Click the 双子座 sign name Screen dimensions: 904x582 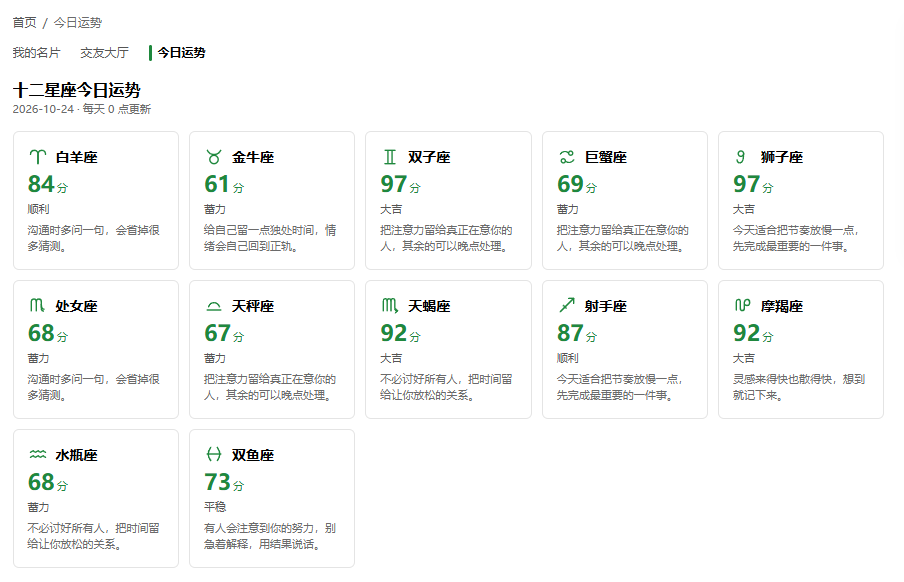click(x=430, y=157)
